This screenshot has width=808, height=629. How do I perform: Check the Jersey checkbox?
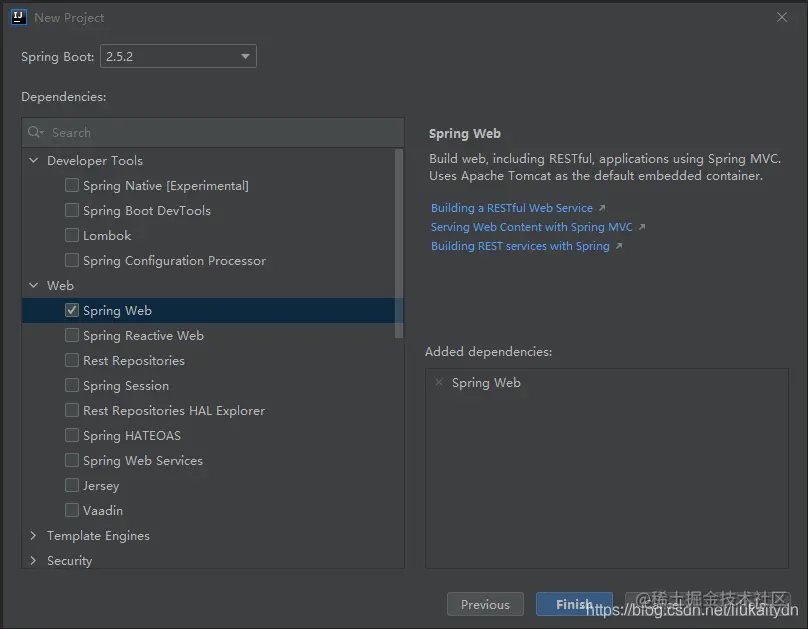(x=72, y=485)
